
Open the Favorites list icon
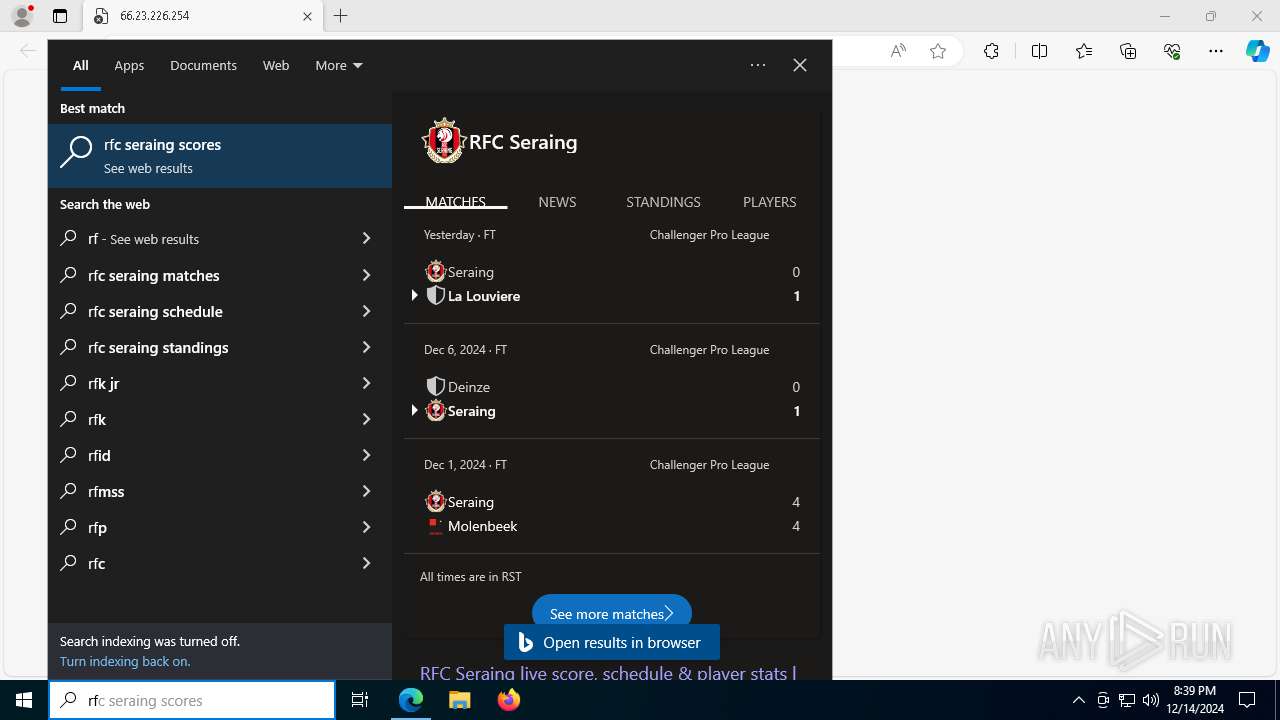tap(1084, 51)
